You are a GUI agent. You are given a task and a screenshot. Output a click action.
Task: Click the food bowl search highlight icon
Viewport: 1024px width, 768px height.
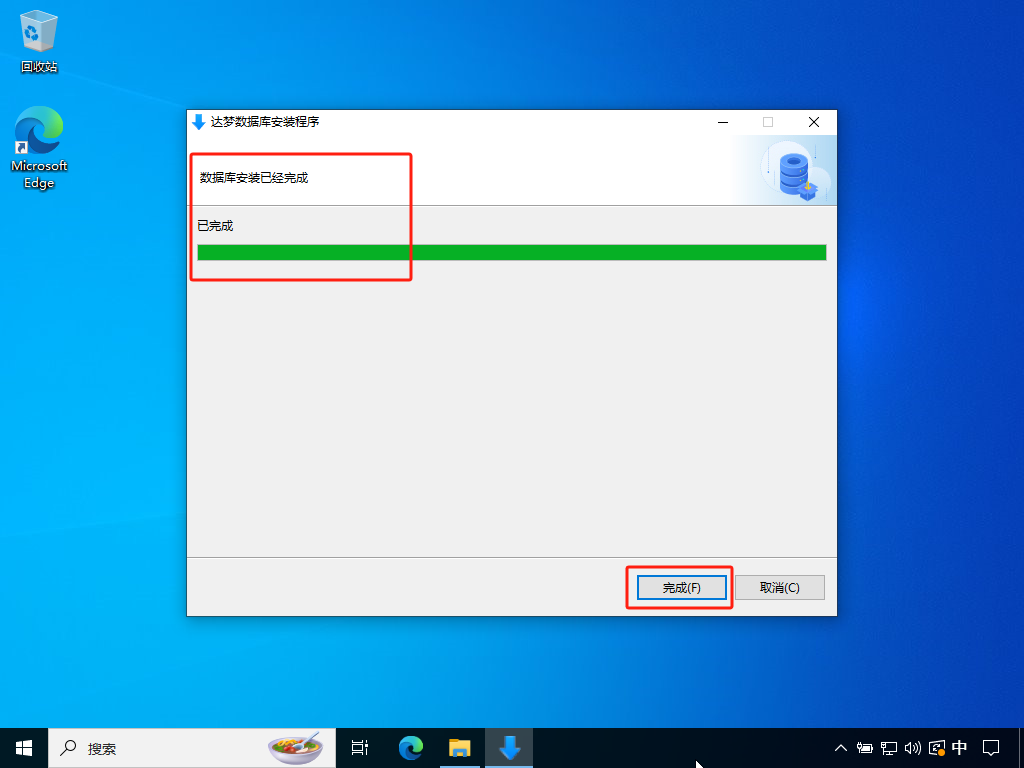click(x=296, y=748)
